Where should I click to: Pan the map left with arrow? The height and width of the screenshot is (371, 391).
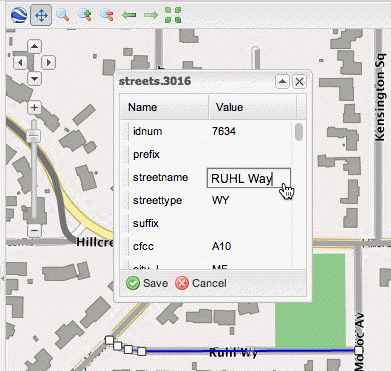tap(20, 62)
